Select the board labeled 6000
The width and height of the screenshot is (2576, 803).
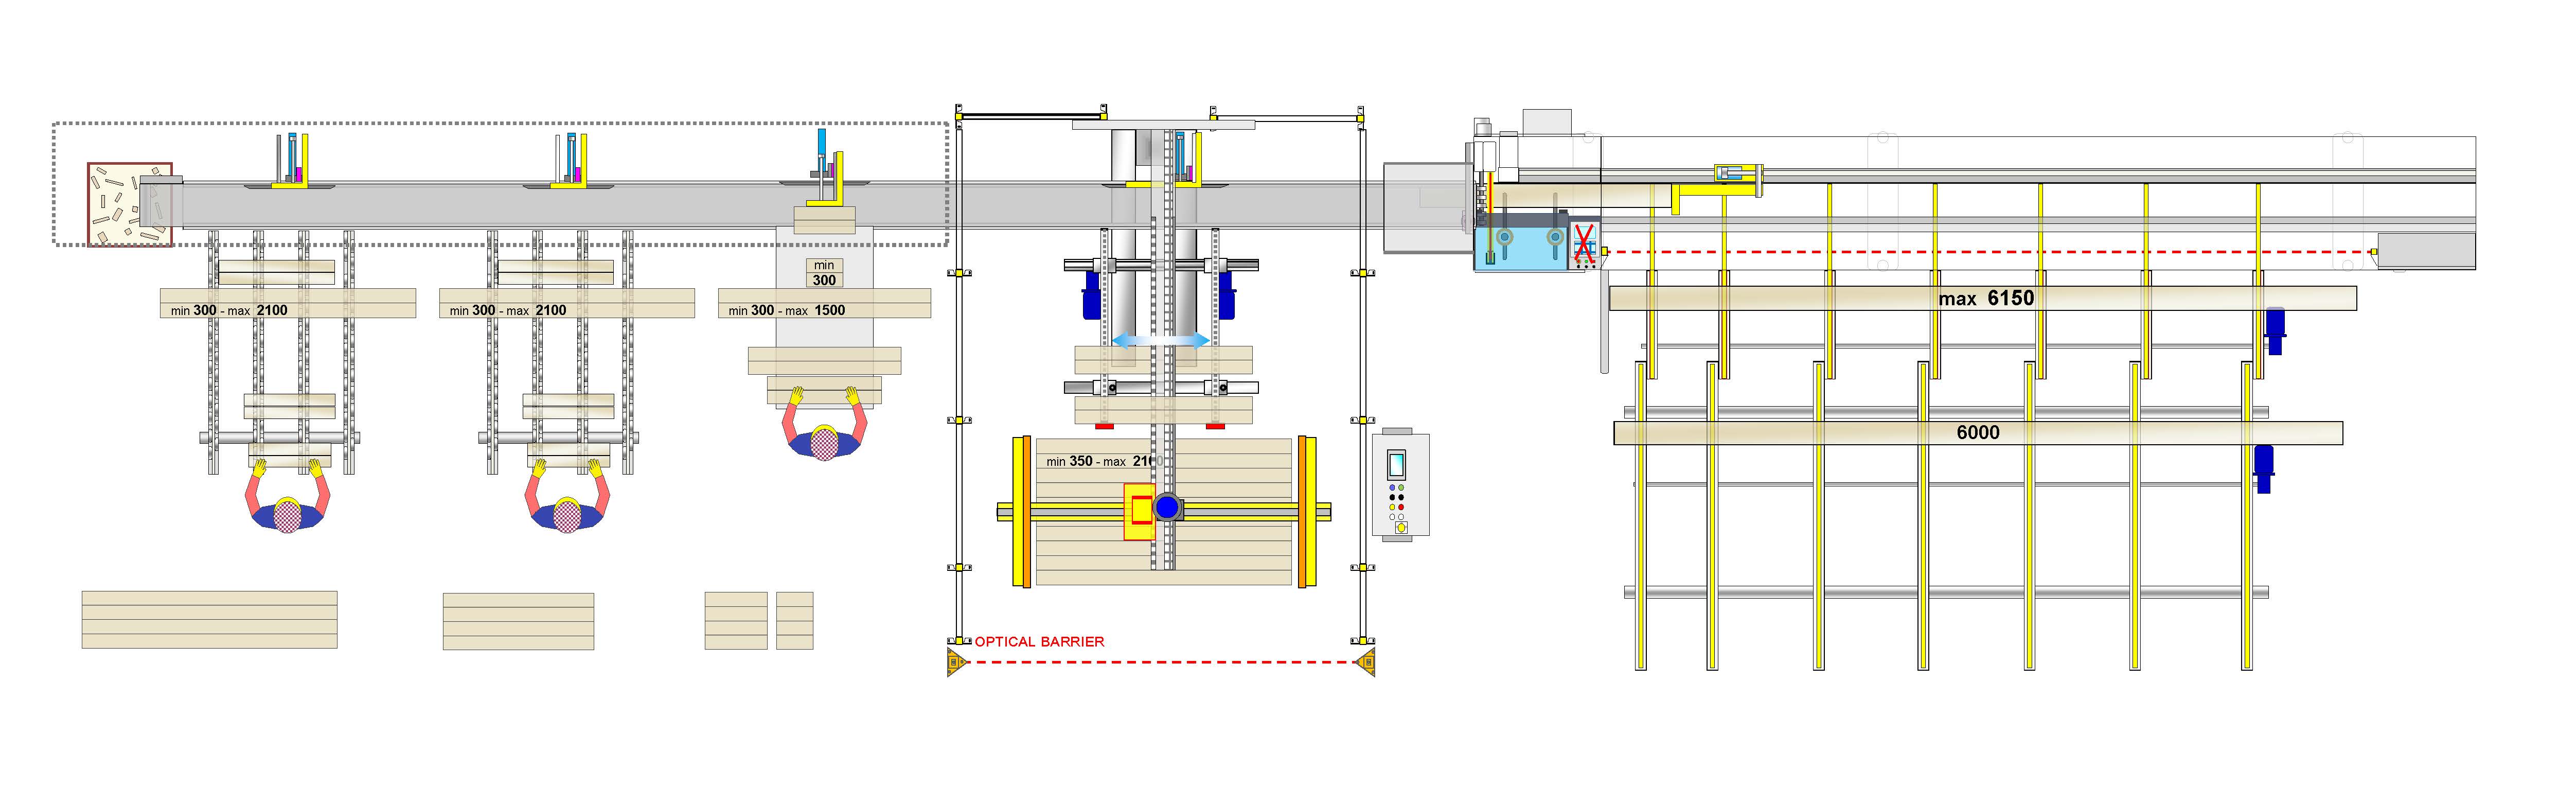[1978, 433]
